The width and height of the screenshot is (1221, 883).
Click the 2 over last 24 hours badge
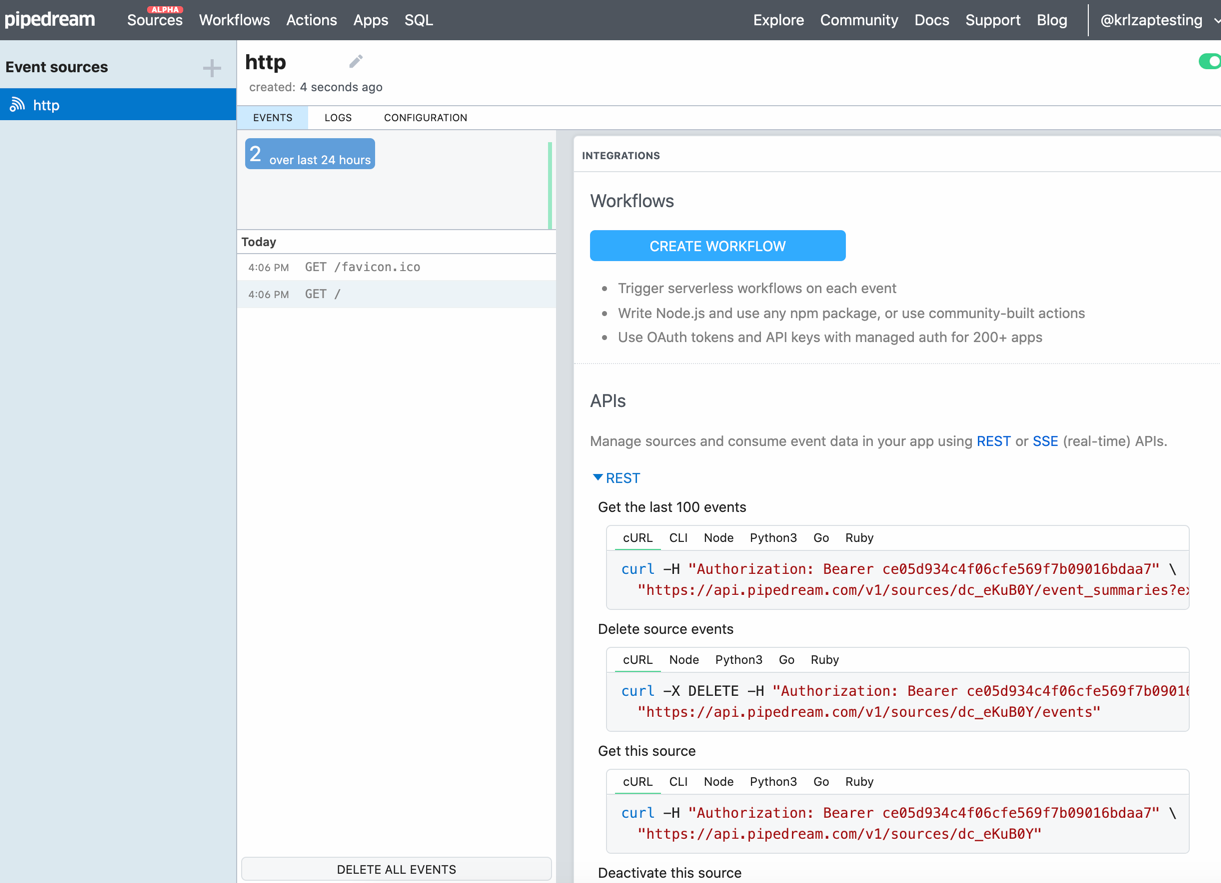click(x=310, y=154)
